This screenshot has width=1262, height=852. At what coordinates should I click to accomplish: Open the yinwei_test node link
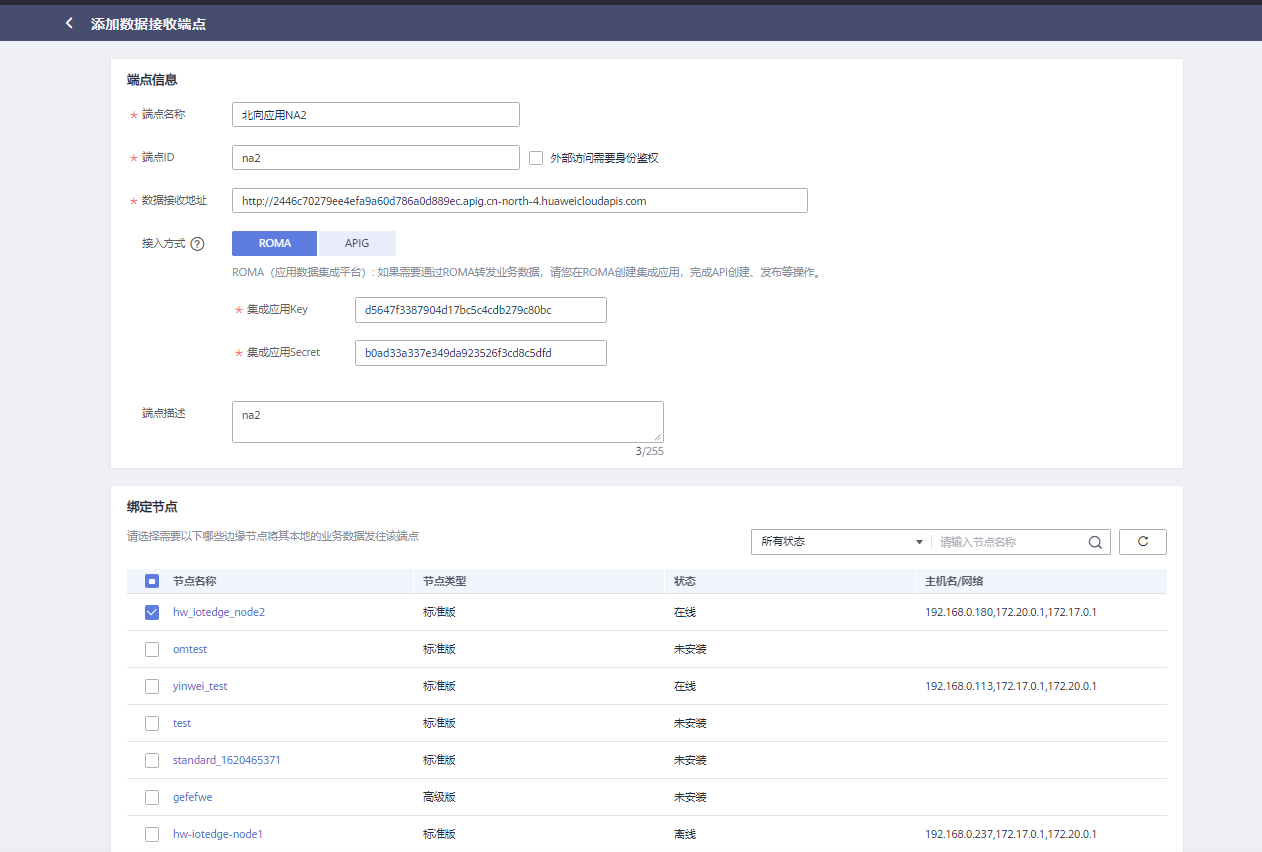200,686
